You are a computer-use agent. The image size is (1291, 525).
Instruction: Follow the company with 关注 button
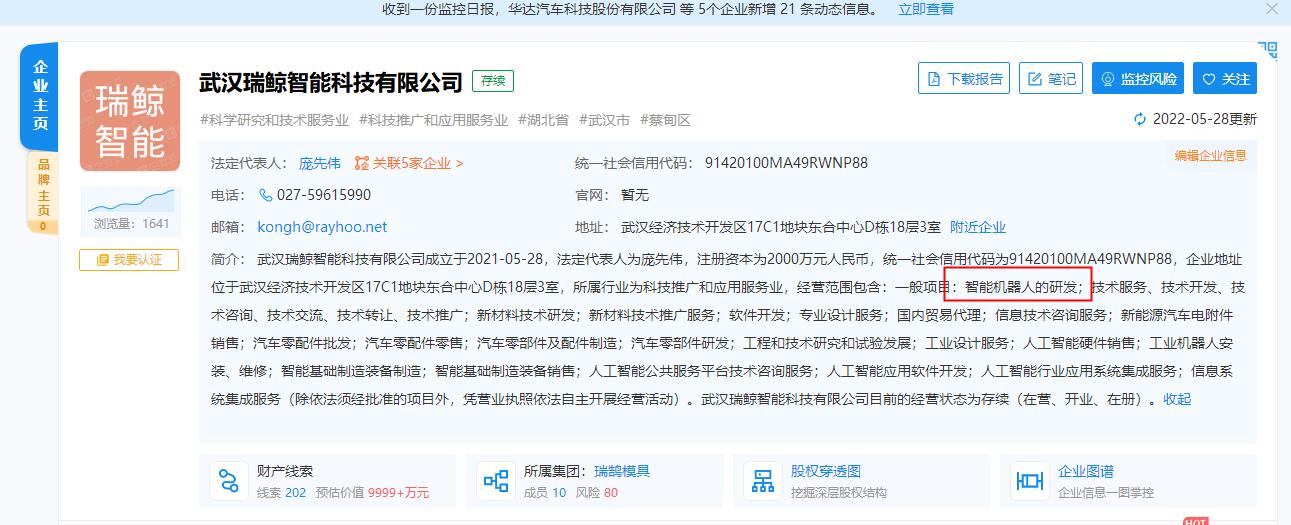coord(1225,79)
